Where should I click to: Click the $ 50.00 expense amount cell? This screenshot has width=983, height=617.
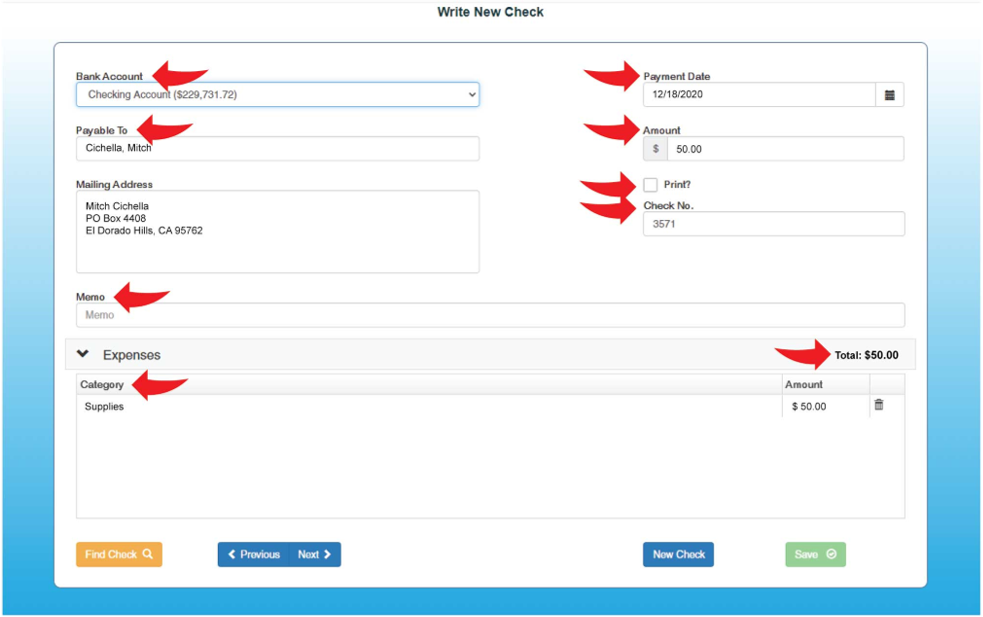click(825, 407)
